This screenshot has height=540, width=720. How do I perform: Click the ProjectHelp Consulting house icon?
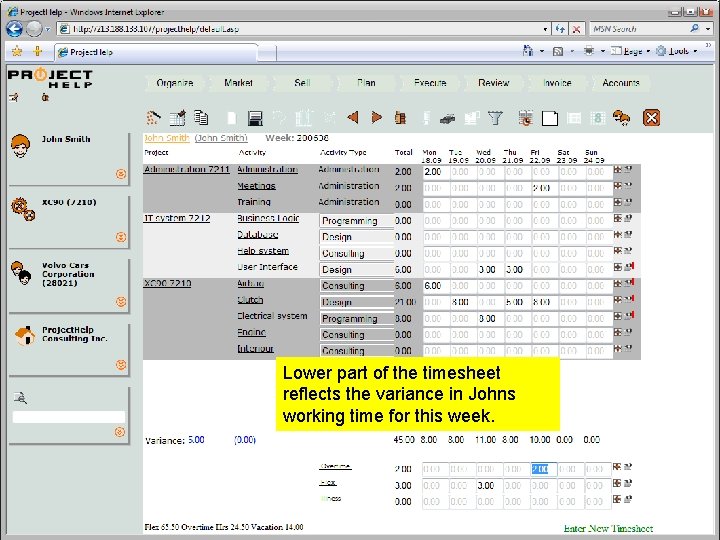[25, 336]
